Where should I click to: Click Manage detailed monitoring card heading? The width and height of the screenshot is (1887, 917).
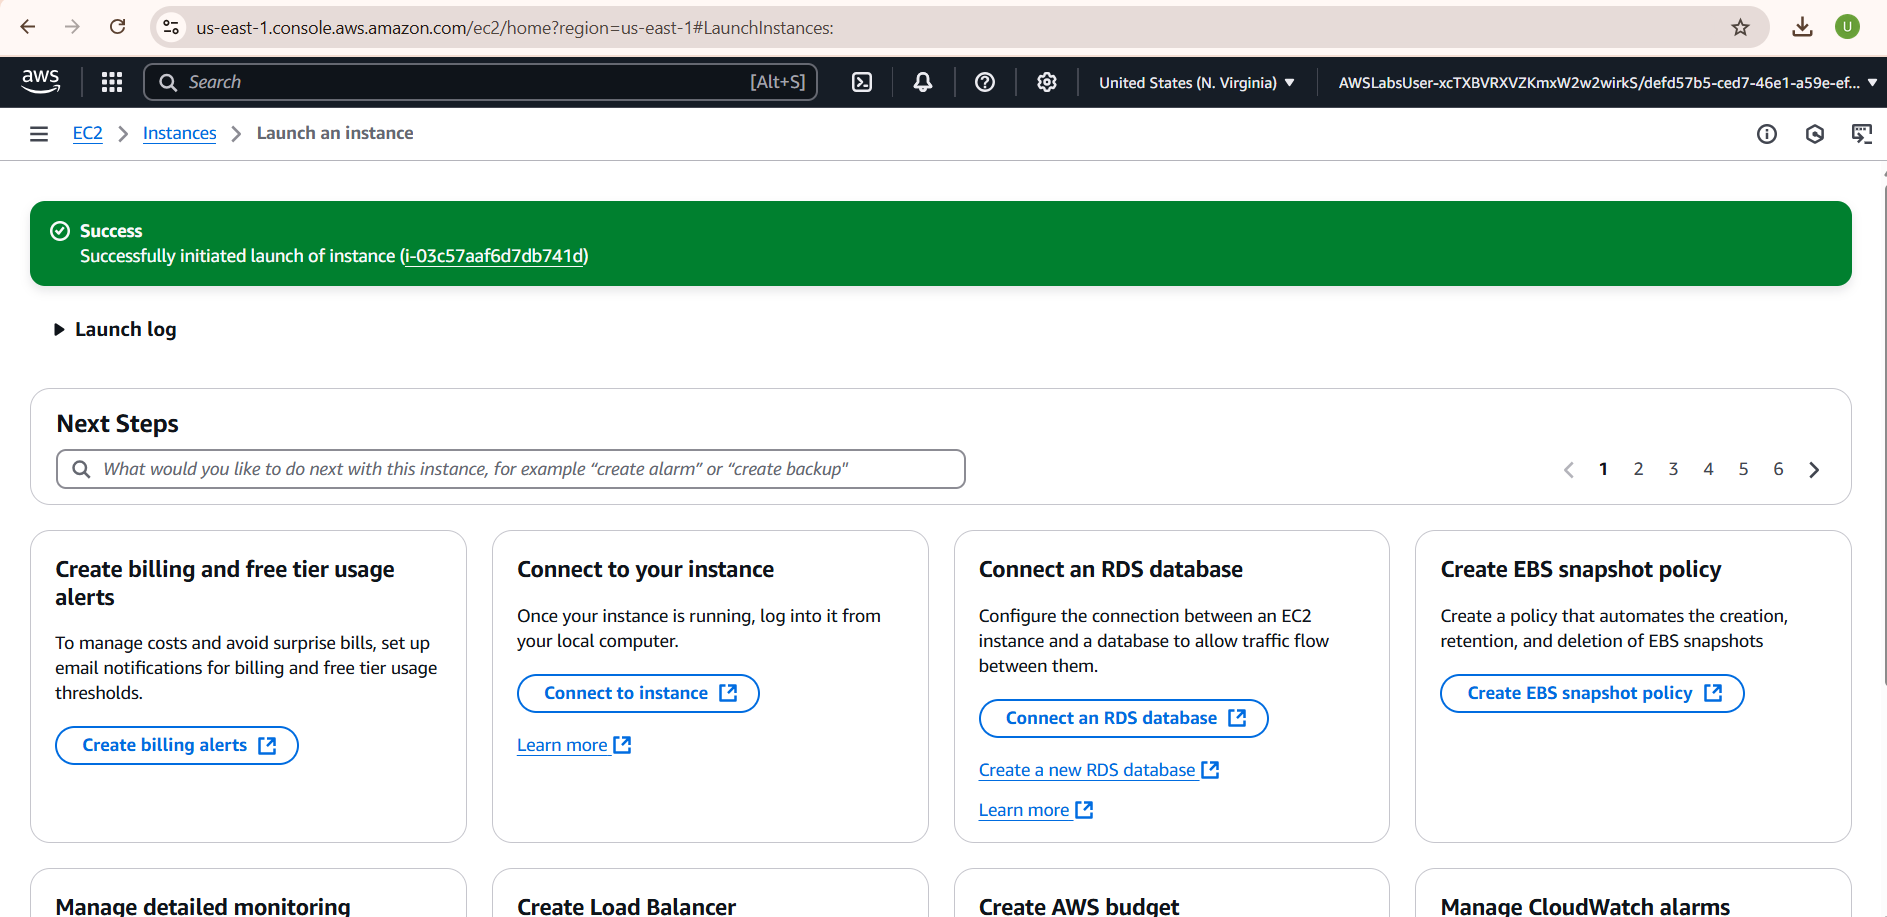click(203, 906)
